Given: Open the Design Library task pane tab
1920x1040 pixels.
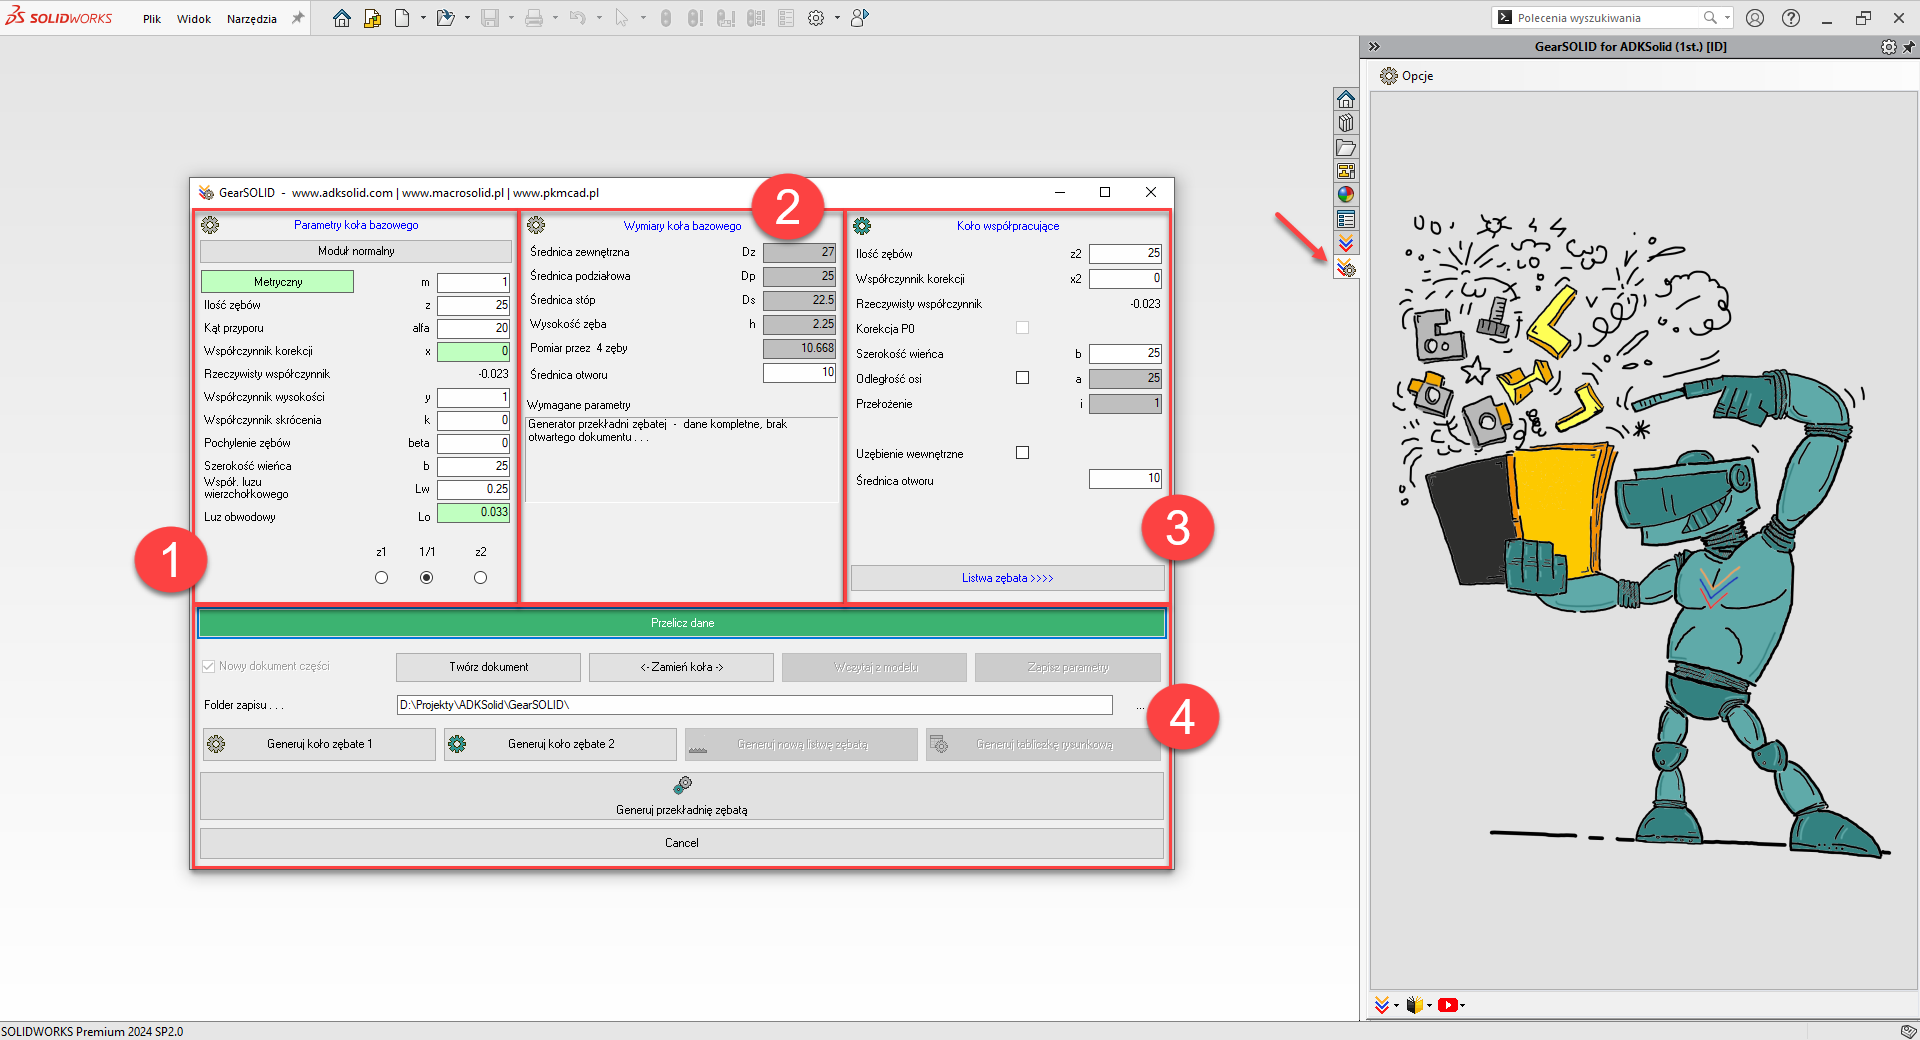Looking at the screenshot, I should (x=1346, y=123).
